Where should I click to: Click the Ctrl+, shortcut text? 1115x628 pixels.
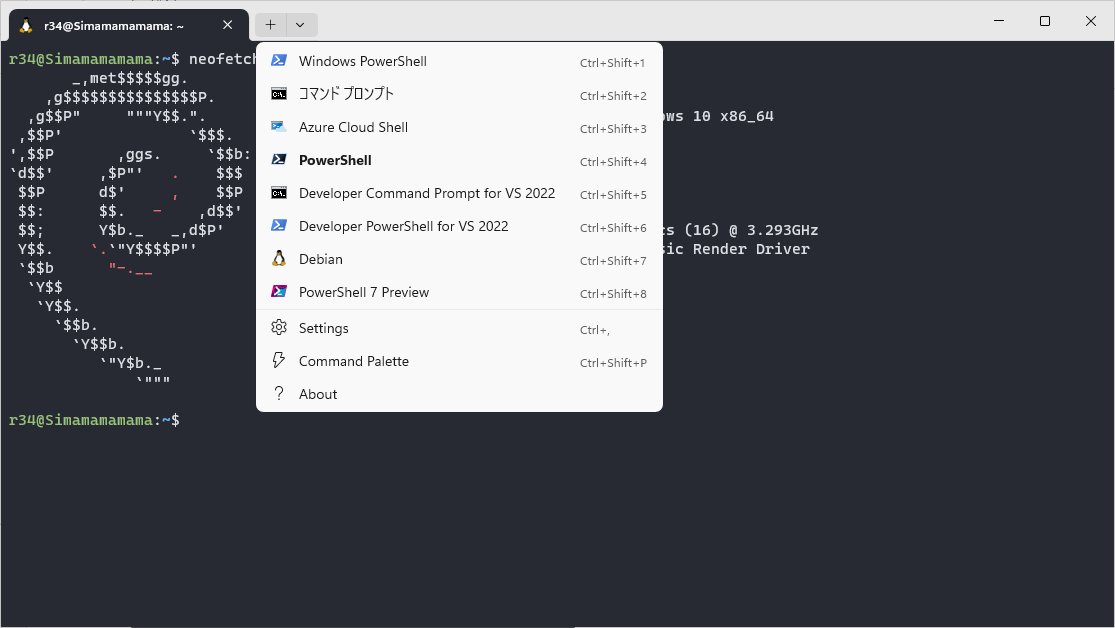click(594, 330)
